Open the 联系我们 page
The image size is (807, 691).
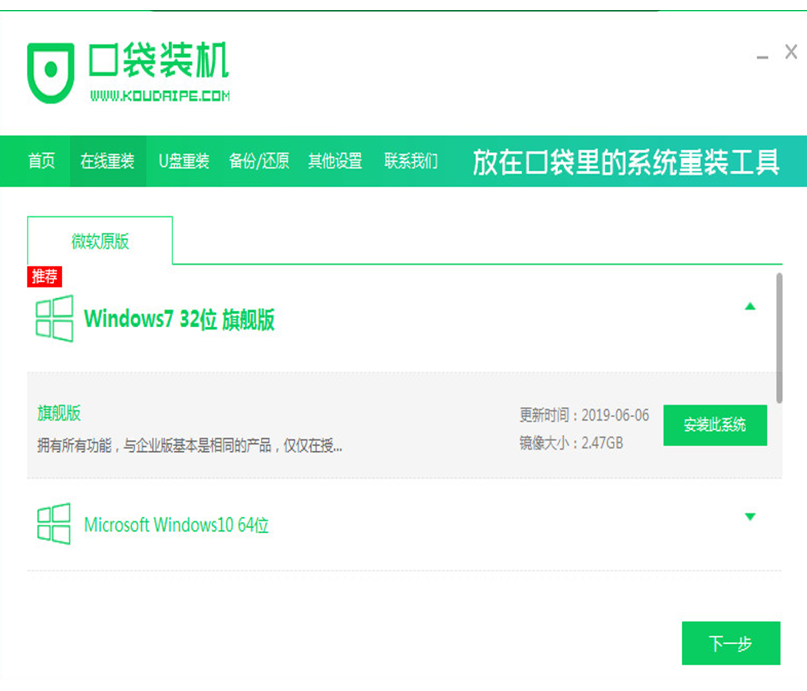tap(410, 161)
